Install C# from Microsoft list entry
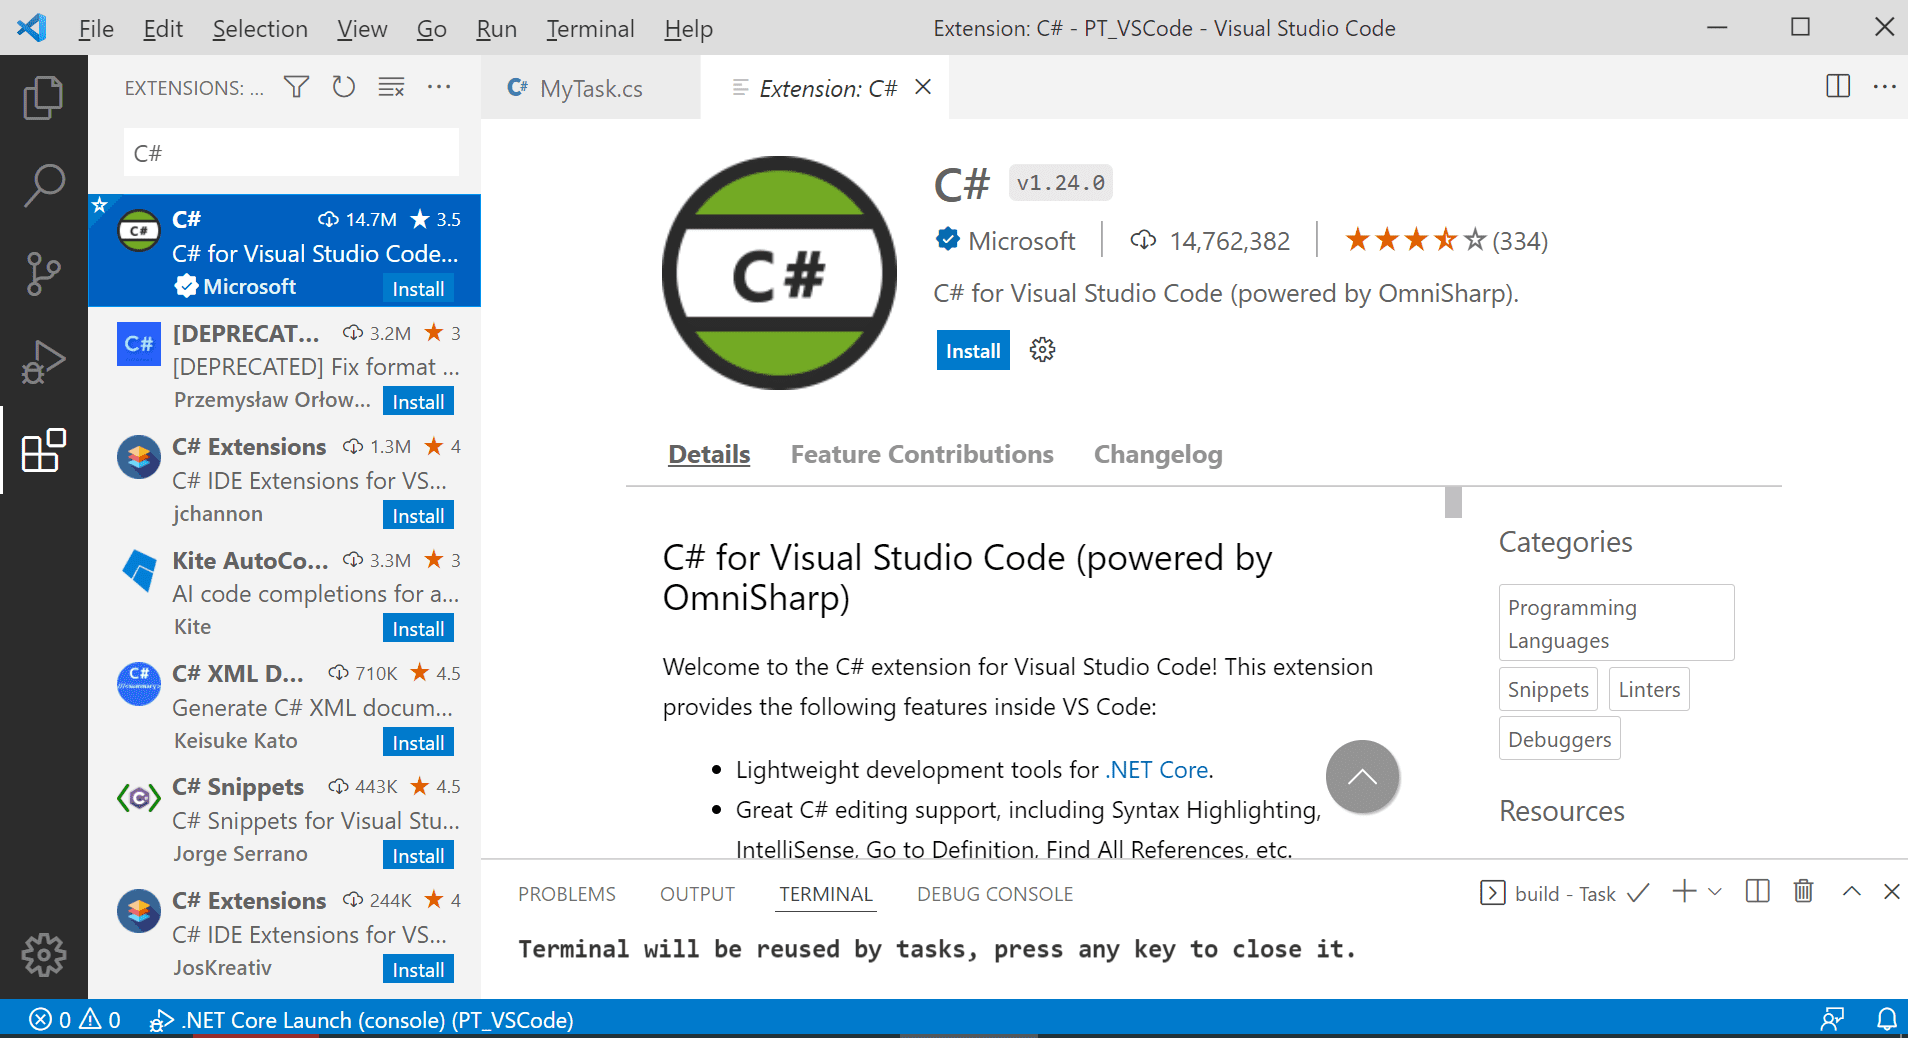This screenshot has height=1038, width=1908. point(418,288)
